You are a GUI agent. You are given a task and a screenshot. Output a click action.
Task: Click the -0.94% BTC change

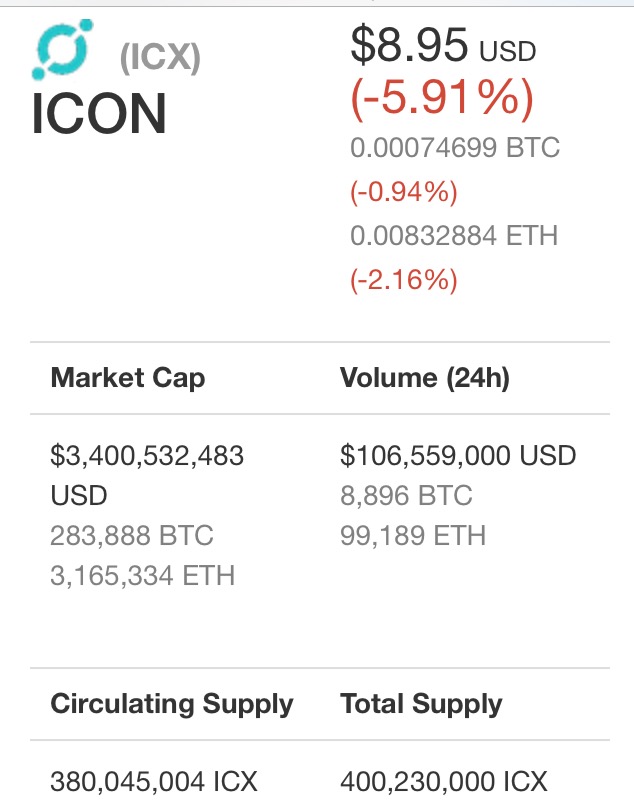(x=404, y=192)
